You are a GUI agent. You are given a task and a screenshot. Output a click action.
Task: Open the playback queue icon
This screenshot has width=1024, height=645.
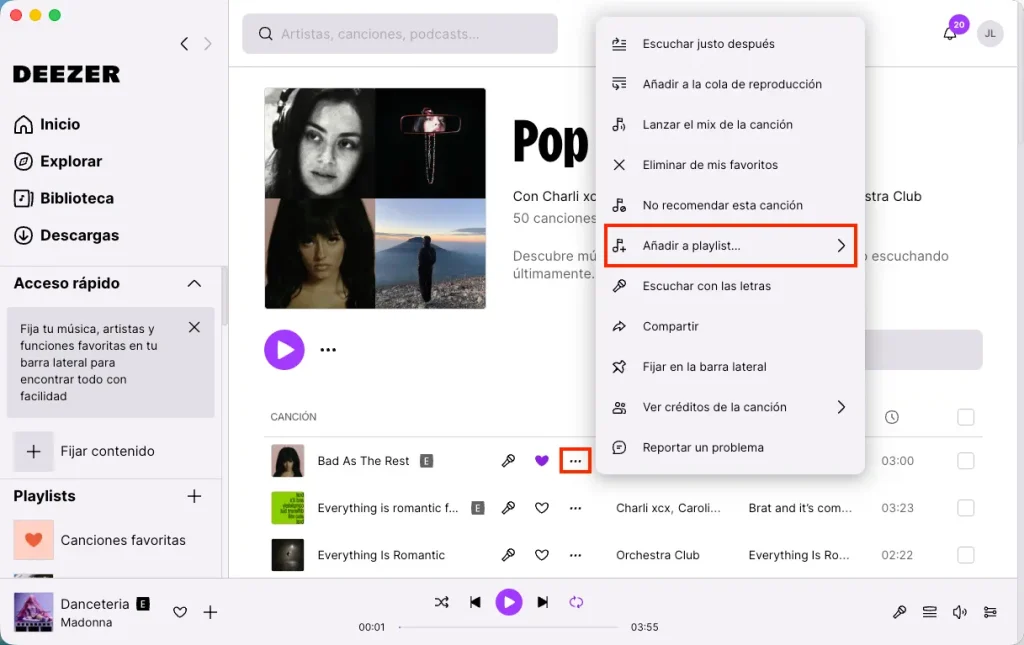tap(929, 612)
